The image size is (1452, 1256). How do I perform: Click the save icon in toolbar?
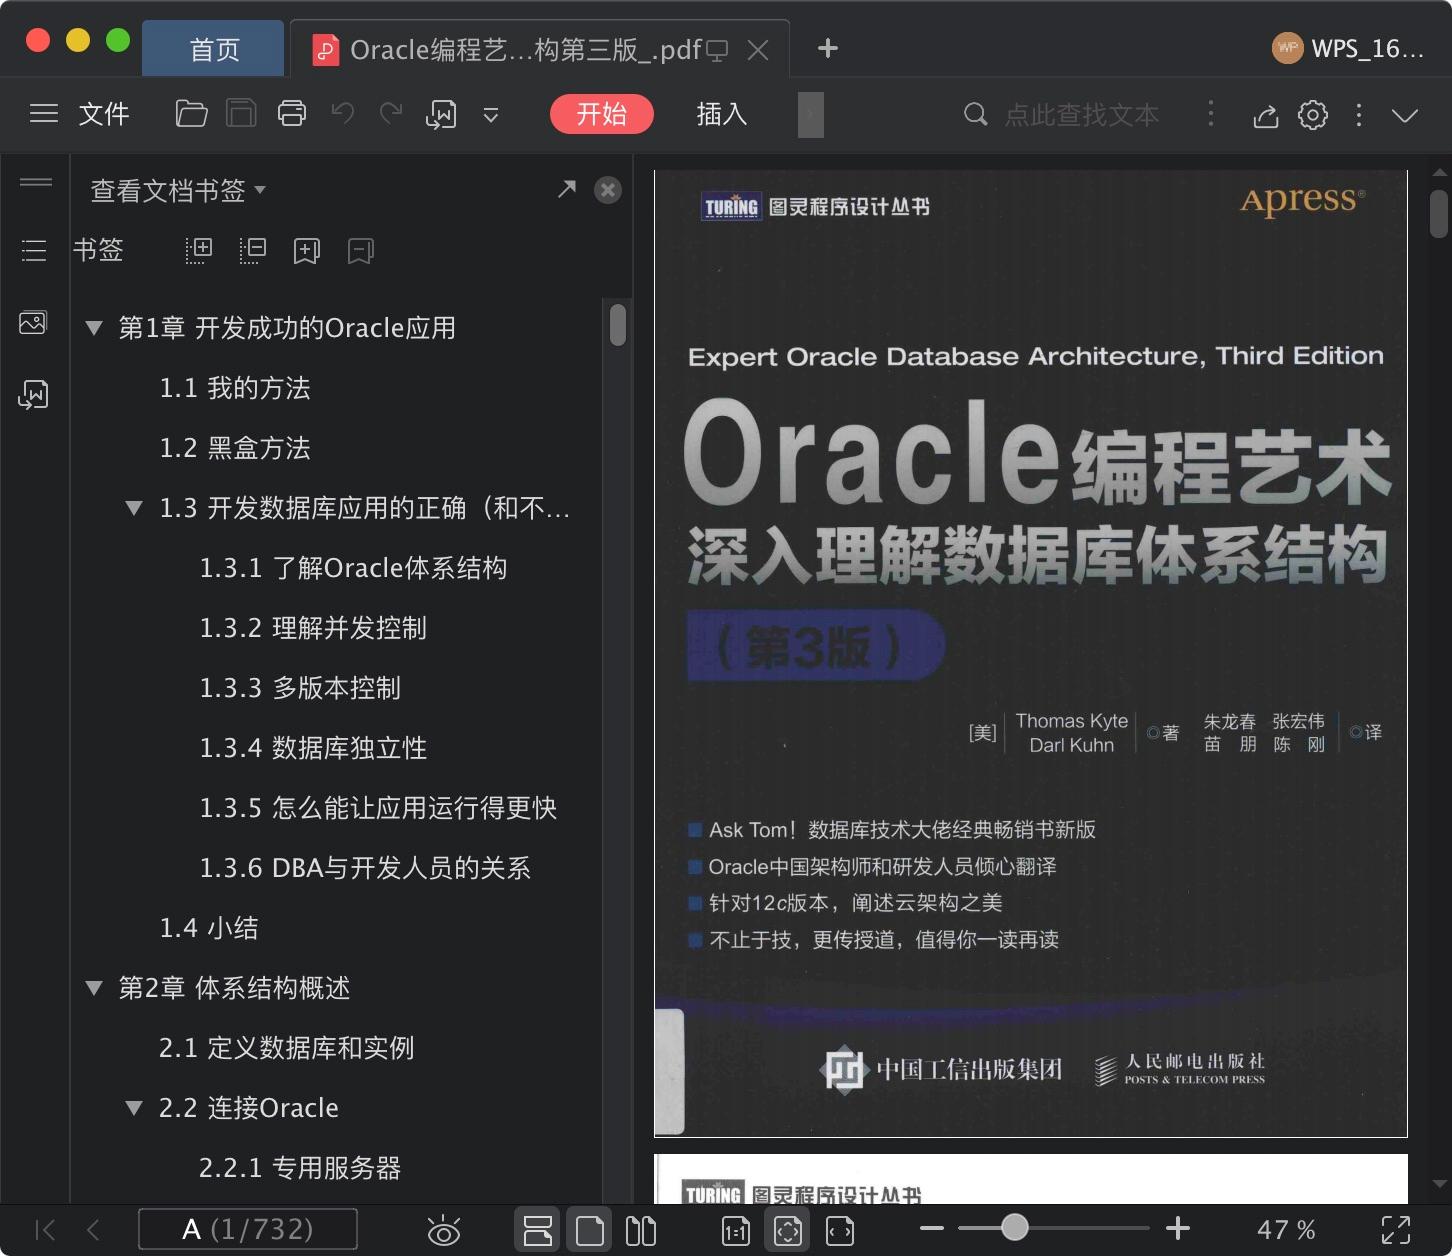pyautogui.click(x=241, y=114)
